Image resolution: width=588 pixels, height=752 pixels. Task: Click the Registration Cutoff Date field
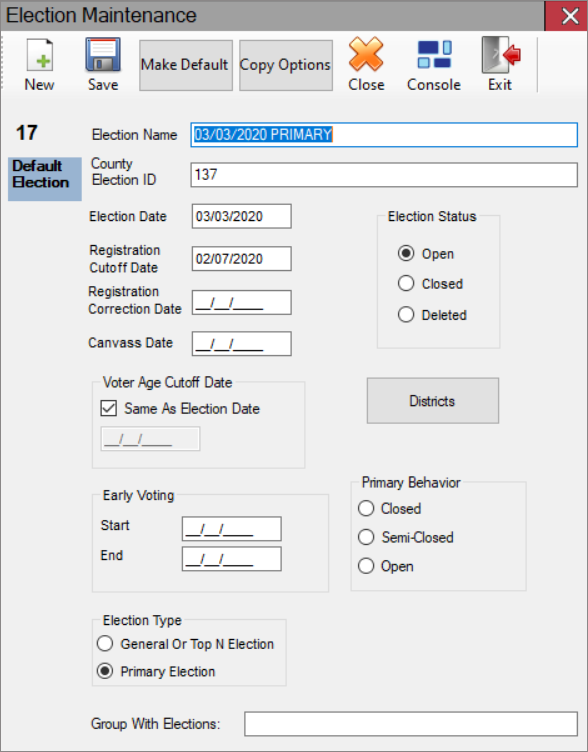[x=242, y=258]
